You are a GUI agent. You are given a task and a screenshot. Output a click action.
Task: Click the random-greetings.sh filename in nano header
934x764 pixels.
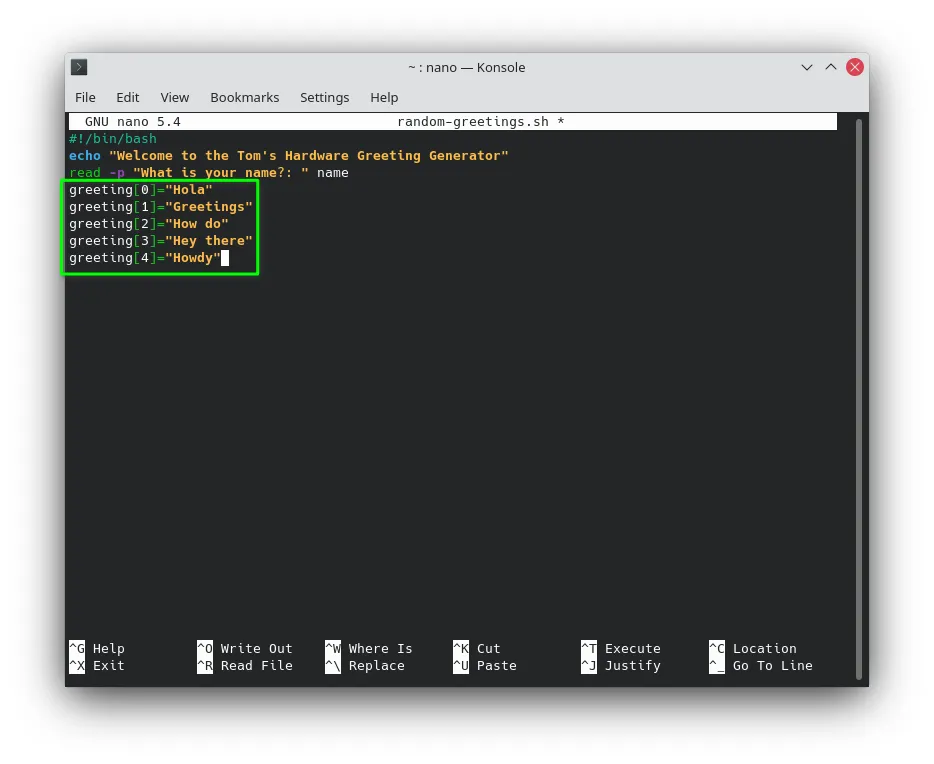pos(473,121)
